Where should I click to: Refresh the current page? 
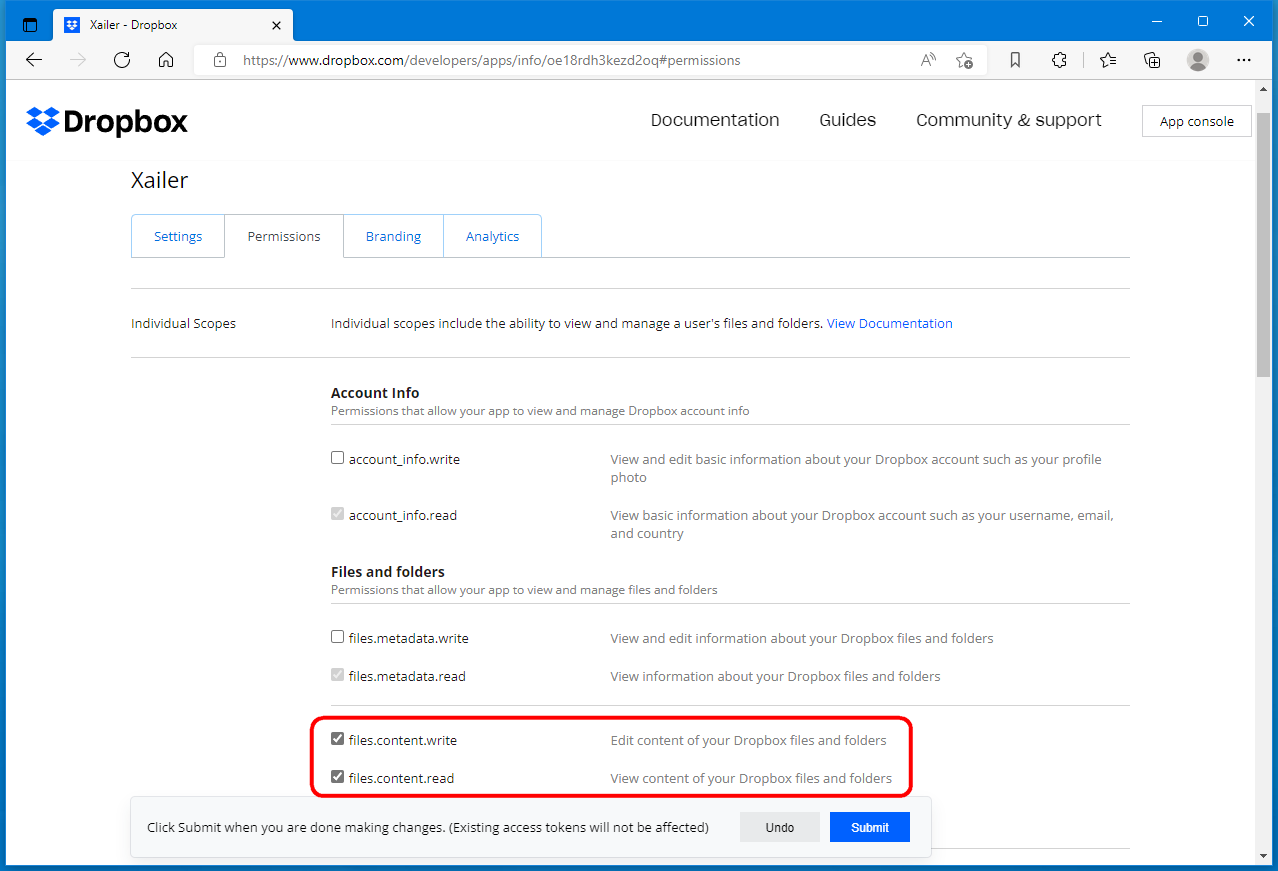122,60
